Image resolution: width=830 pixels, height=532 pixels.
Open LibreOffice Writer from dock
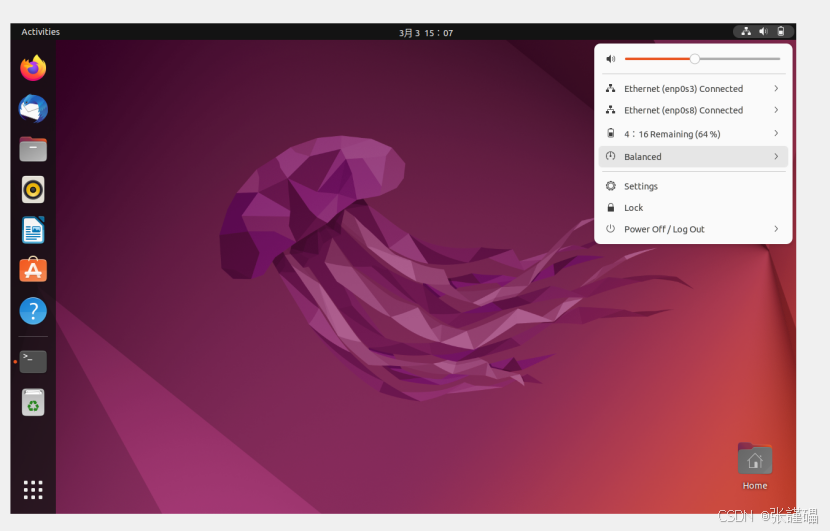coord(33,230)
